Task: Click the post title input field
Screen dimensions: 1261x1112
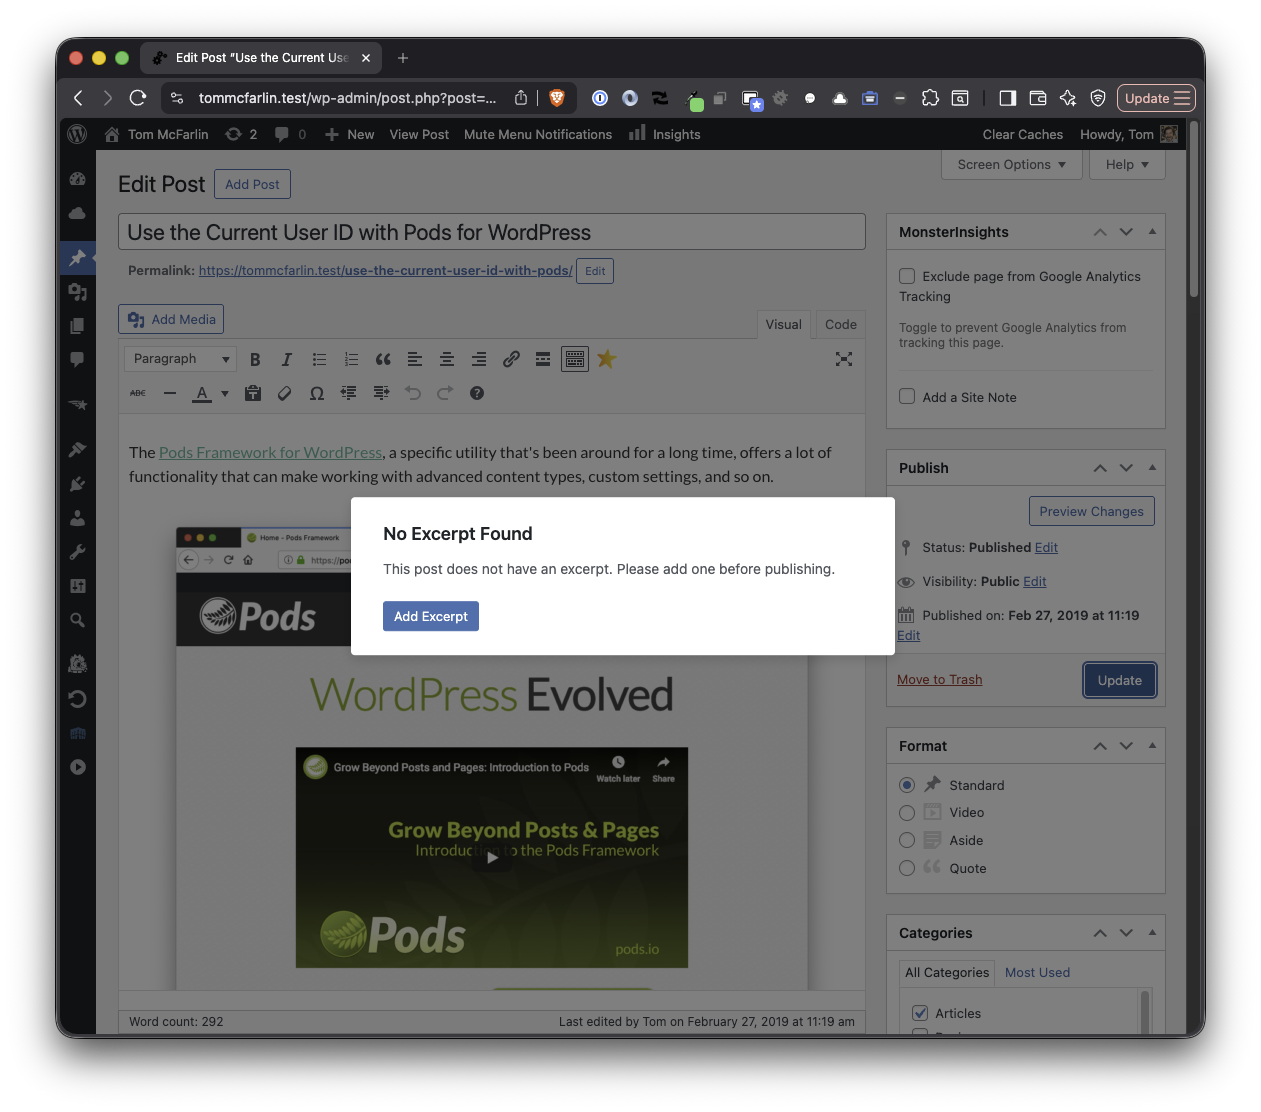Action: click(x=491, y=232)
